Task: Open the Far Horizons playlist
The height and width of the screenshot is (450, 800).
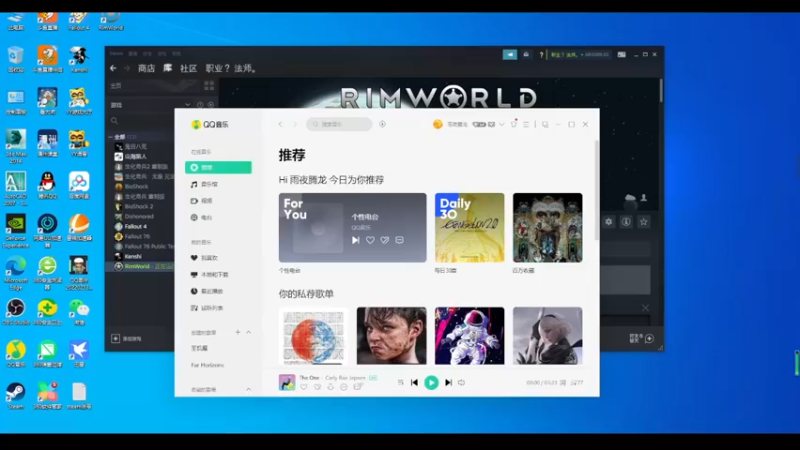Action: point(208,365)
